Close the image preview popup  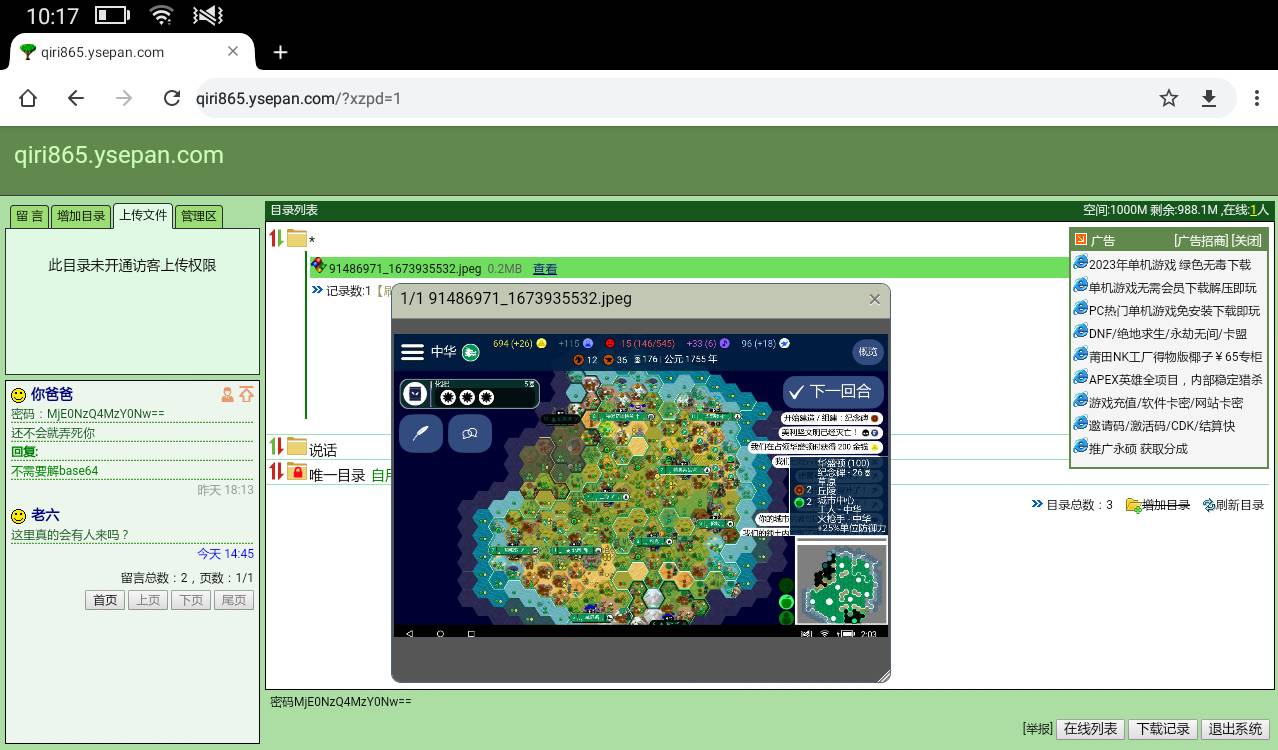click(874, 299)
